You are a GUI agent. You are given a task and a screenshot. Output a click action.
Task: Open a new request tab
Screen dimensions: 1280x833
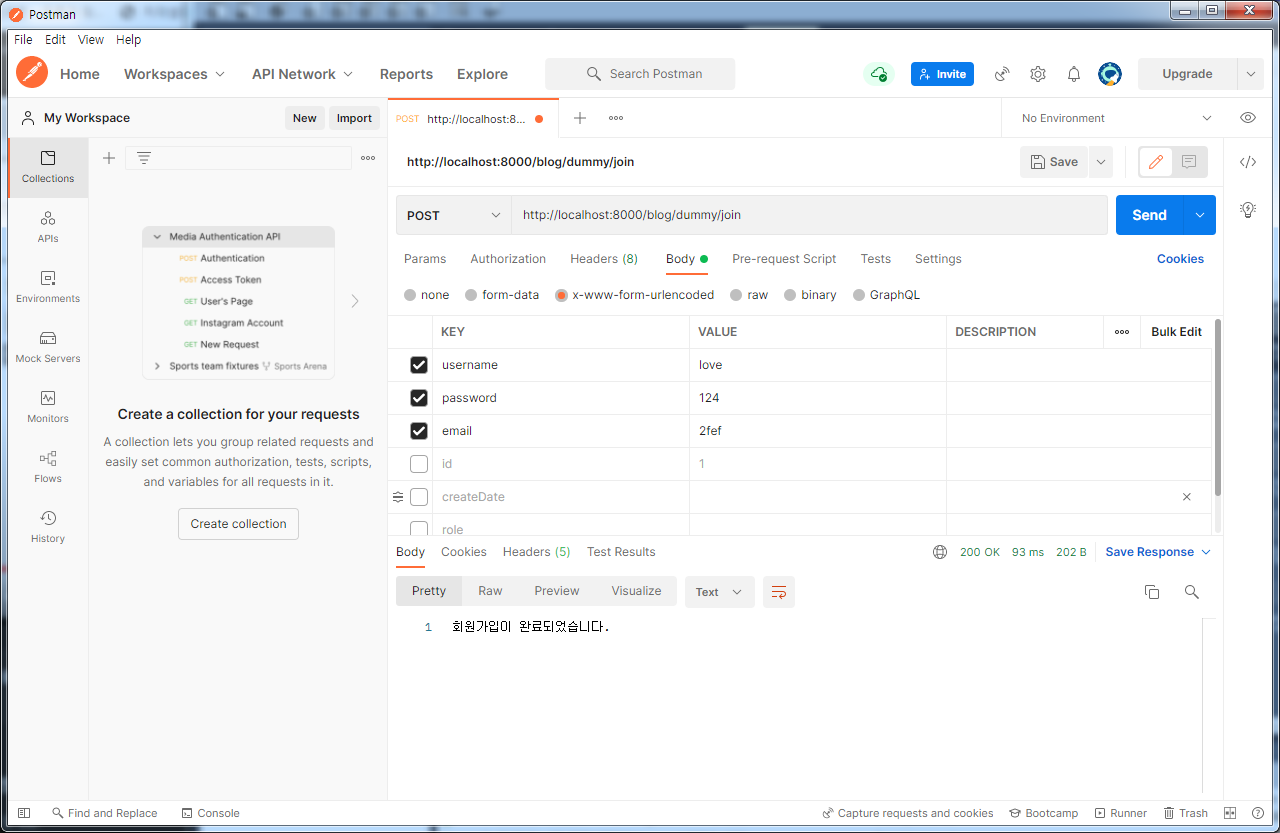580,118
